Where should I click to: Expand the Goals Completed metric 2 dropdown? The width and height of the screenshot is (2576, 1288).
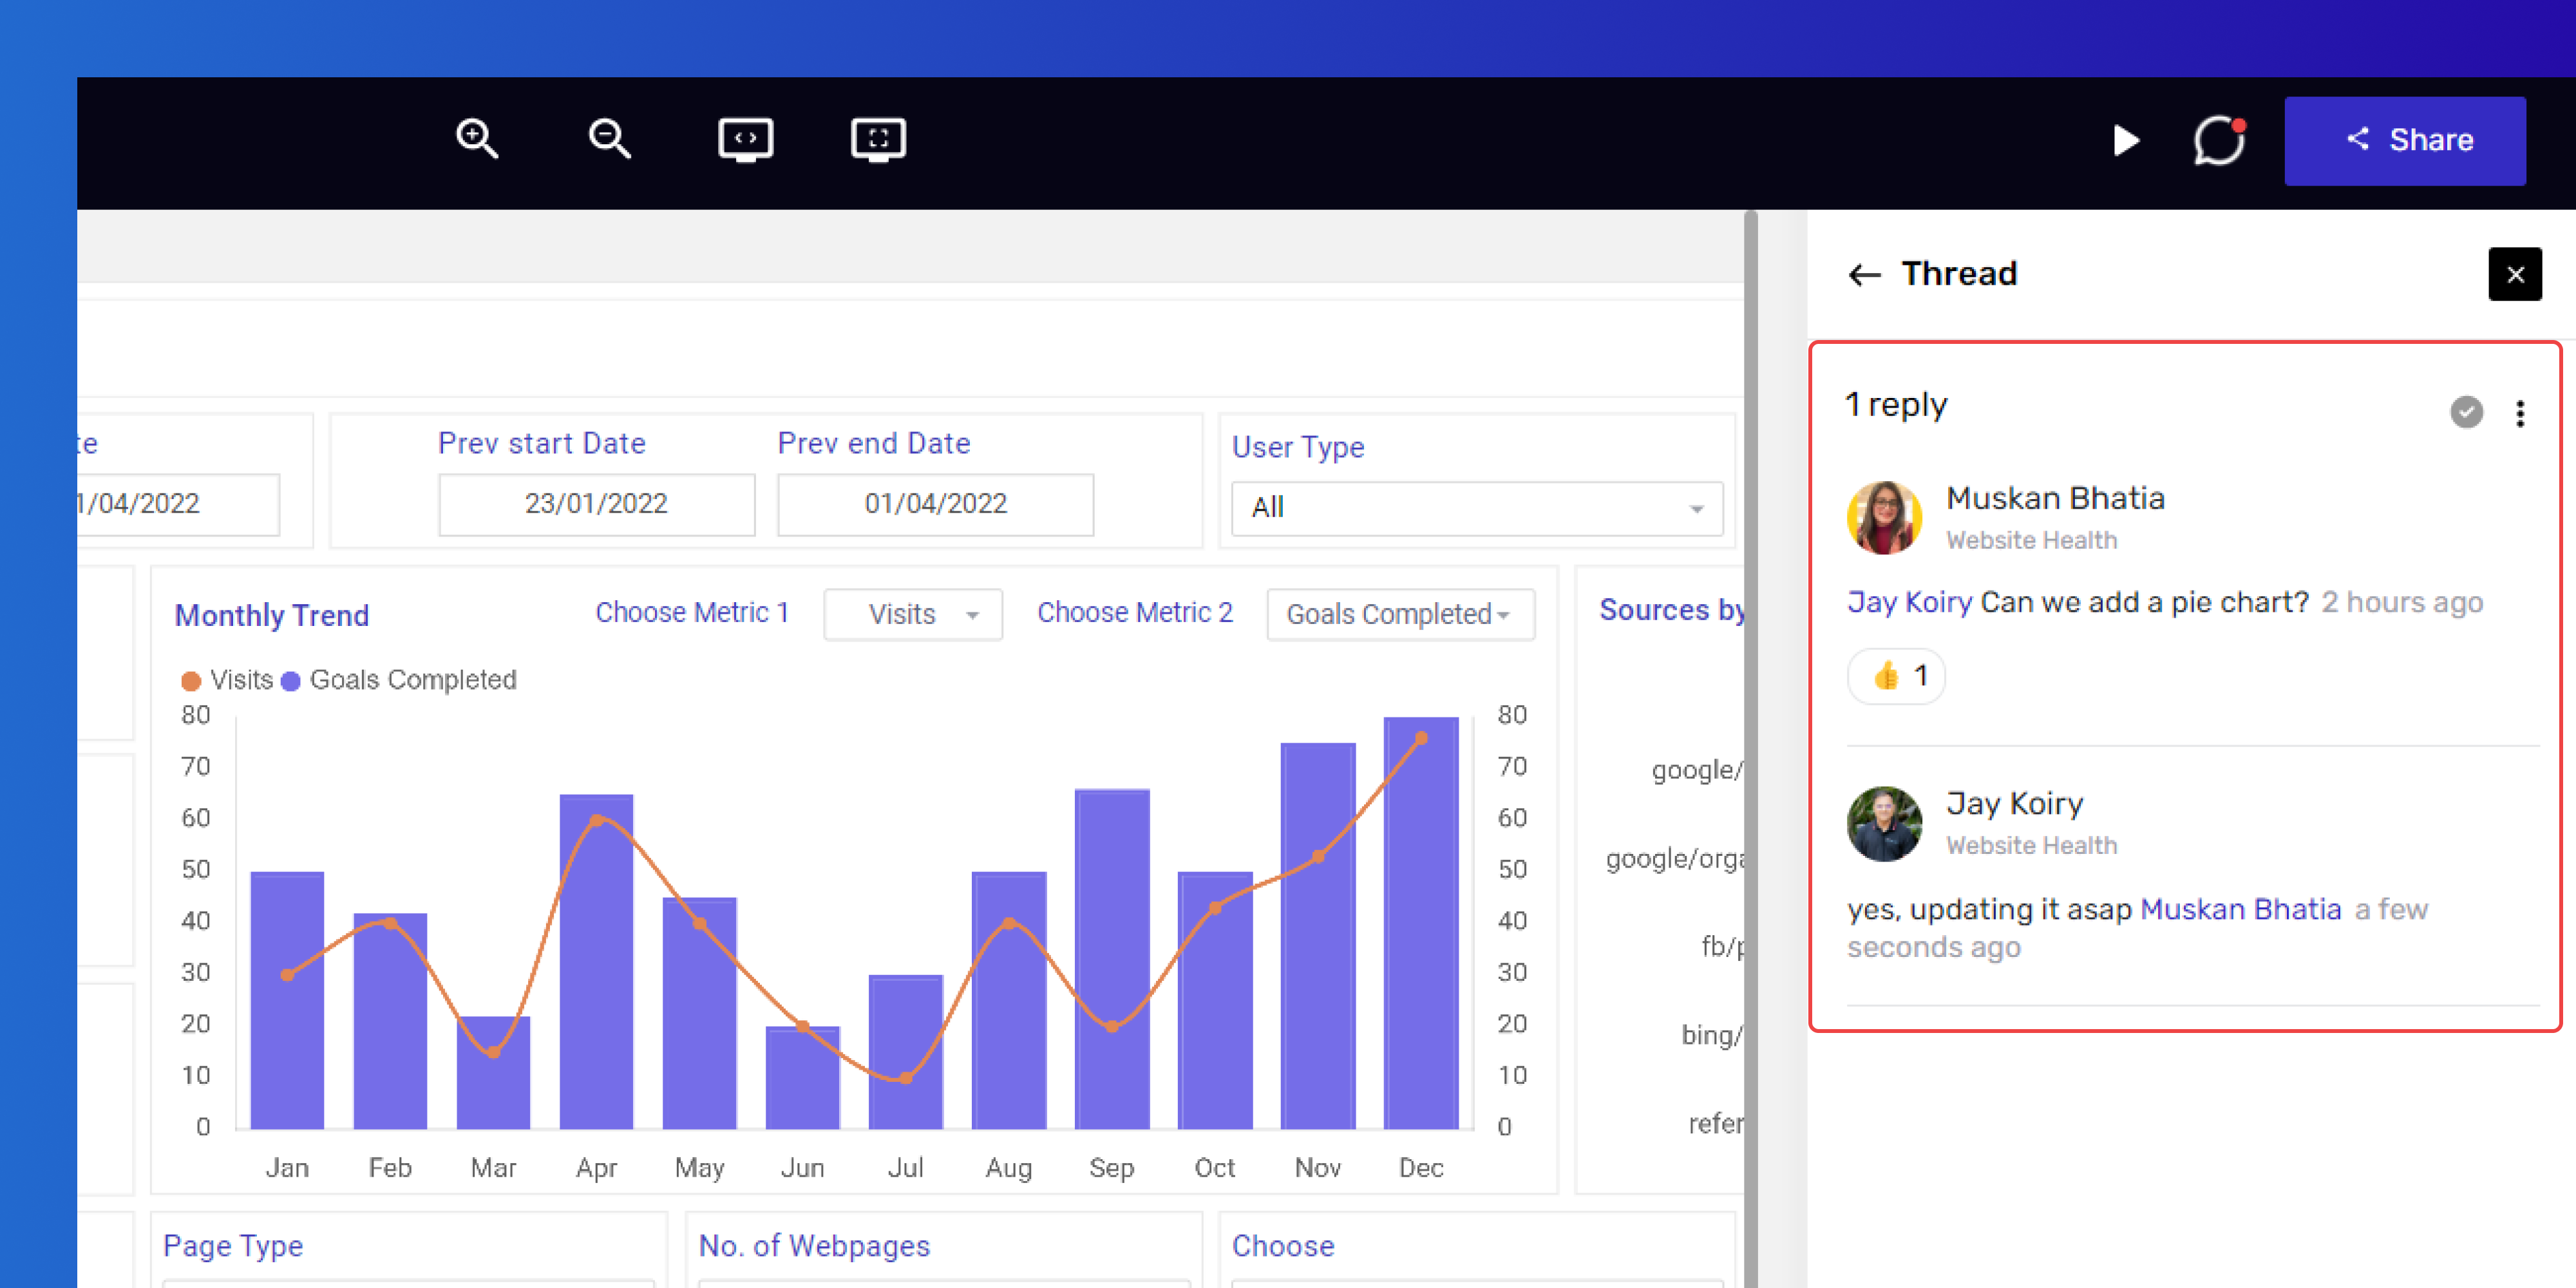[1400, 614]
